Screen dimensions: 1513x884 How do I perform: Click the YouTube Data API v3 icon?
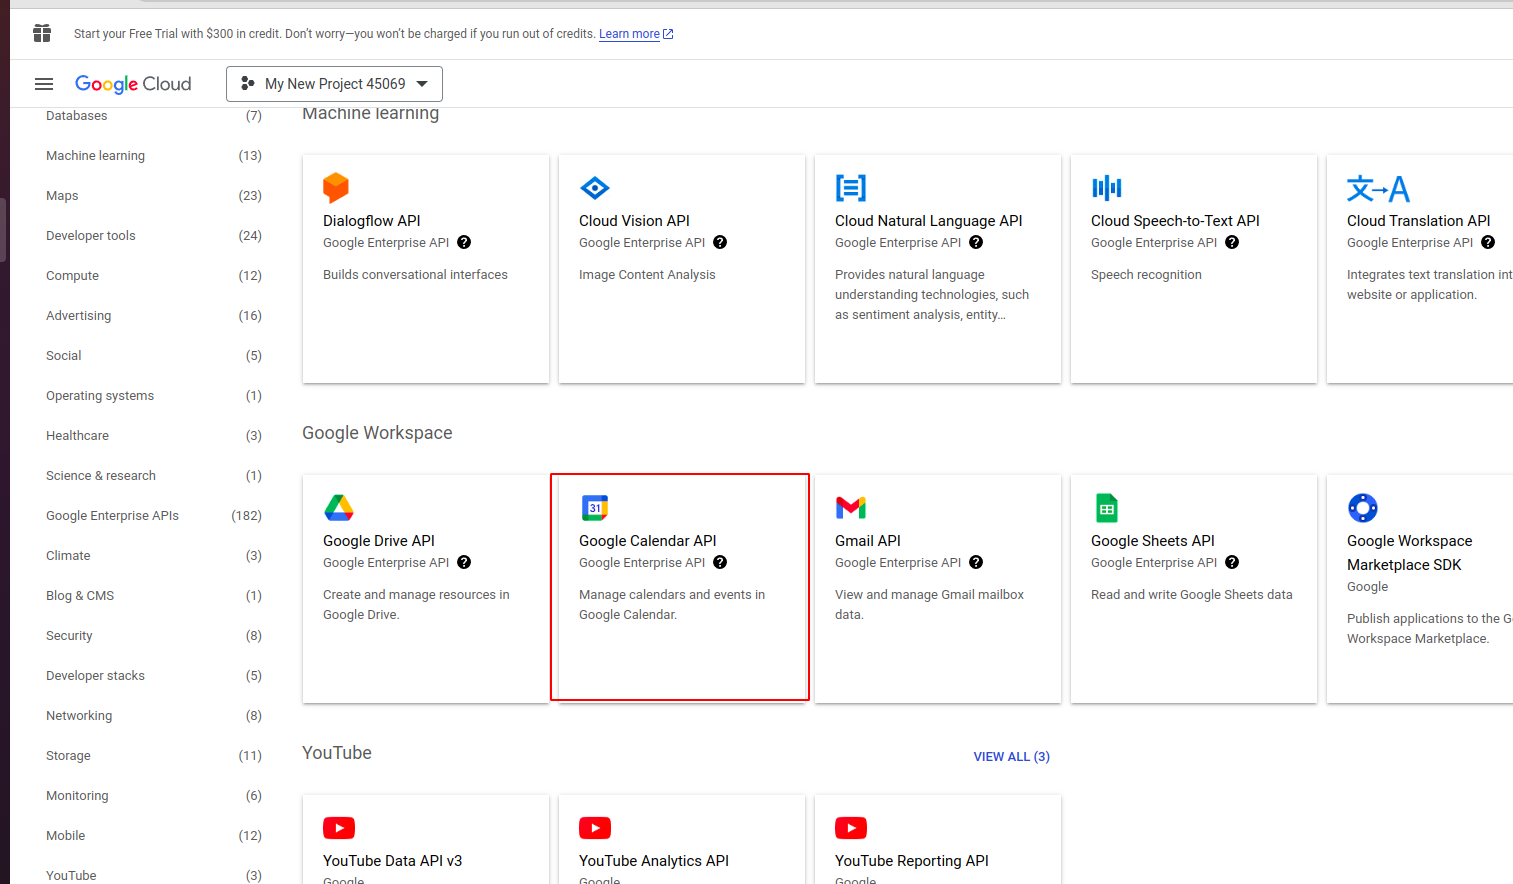(339, 828)
